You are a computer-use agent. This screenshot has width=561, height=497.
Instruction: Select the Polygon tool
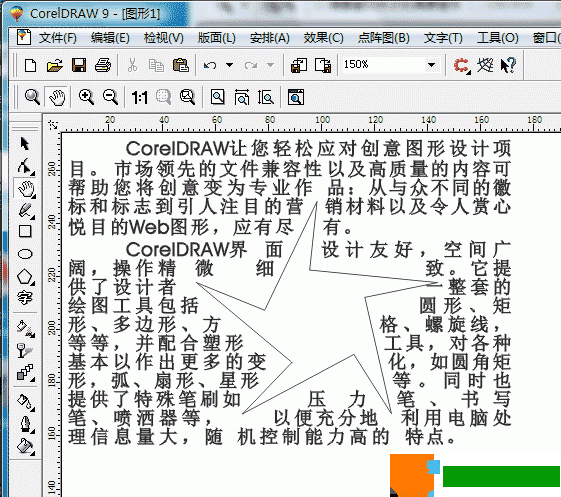[25, 277]
